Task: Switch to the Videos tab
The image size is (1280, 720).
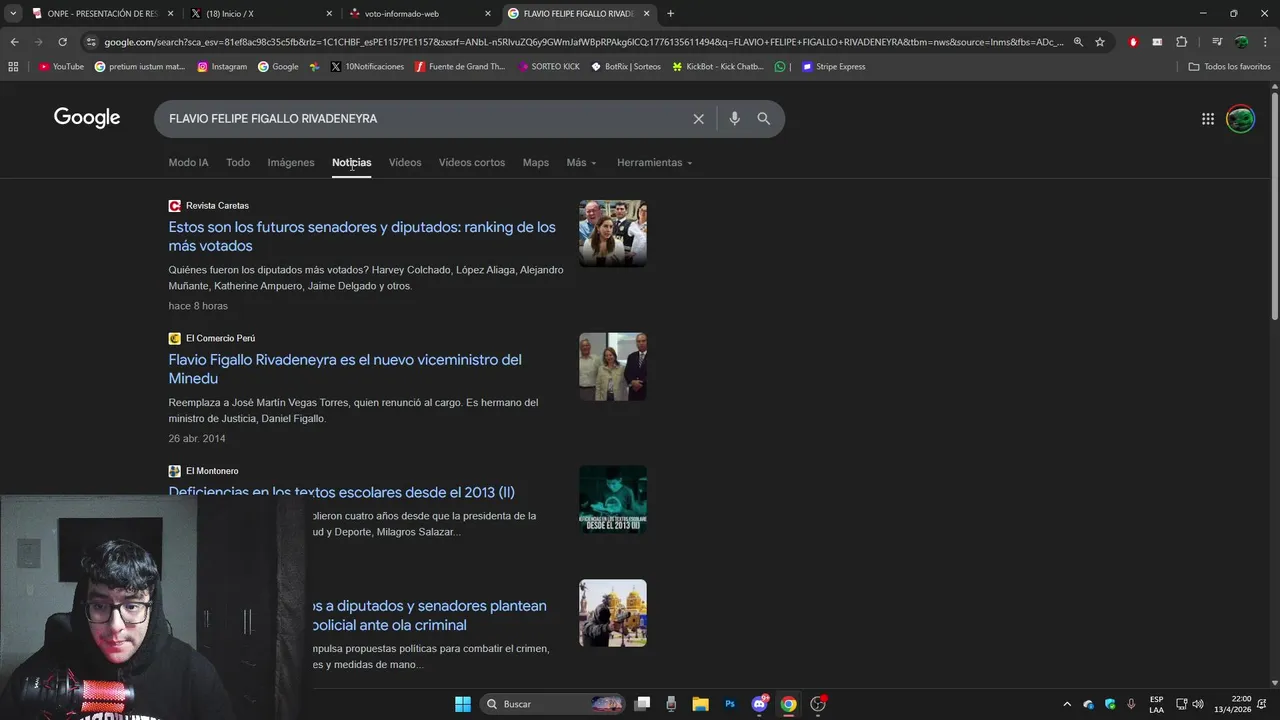Action: (405, 163)
